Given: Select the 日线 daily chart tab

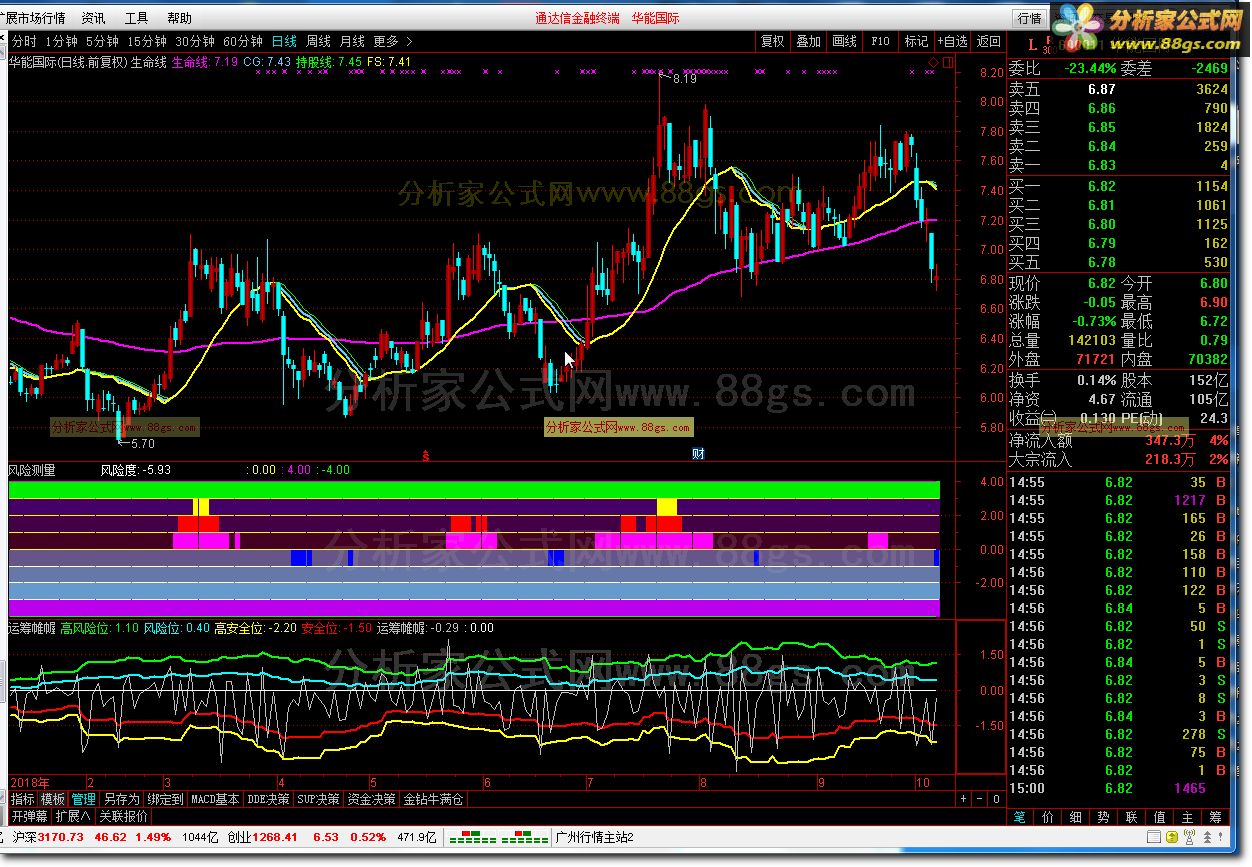Looking at the screenshot, I should coord(284,41).
